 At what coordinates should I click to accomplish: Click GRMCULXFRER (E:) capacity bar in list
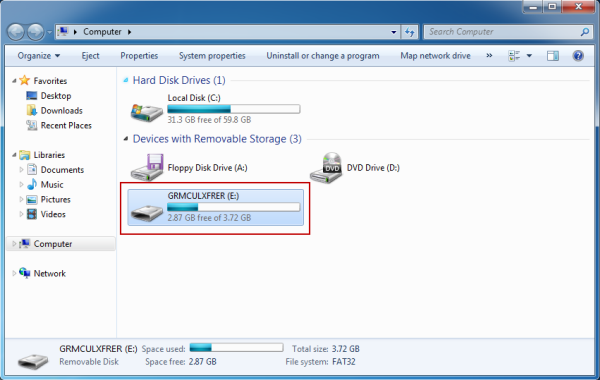click(x=233, y=207)
